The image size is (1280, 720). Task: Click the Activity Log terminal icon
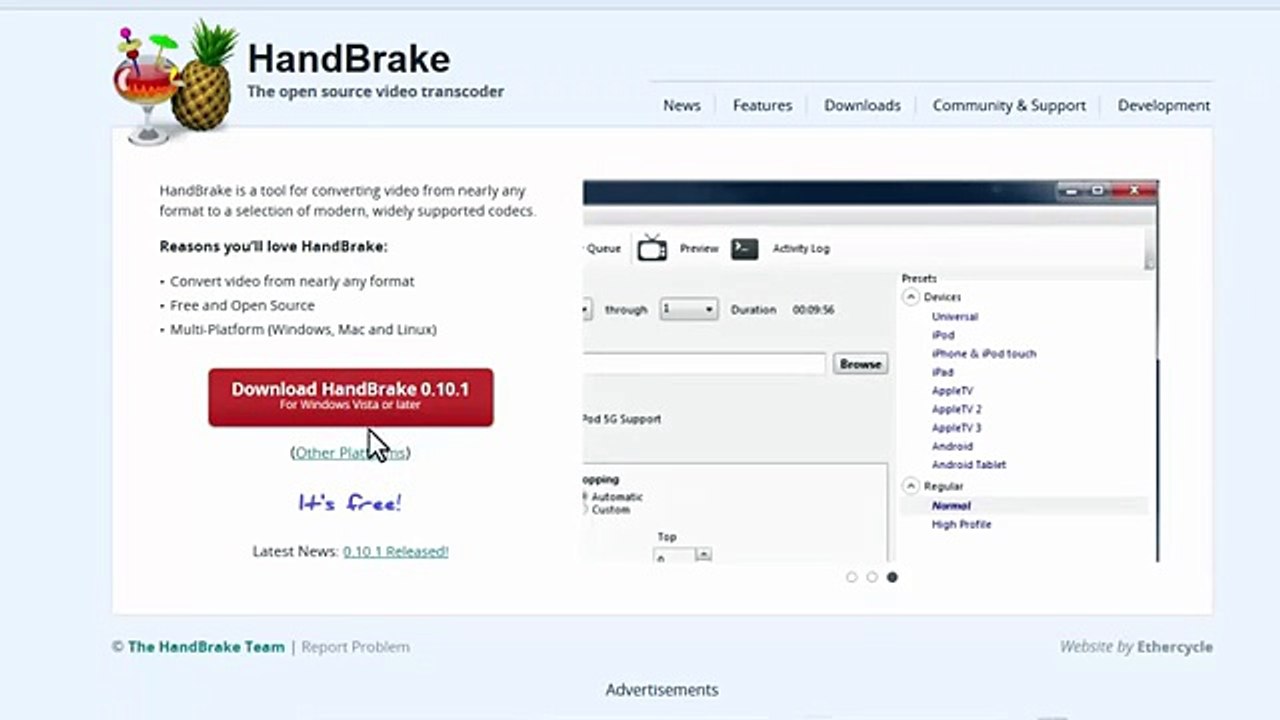744,248
